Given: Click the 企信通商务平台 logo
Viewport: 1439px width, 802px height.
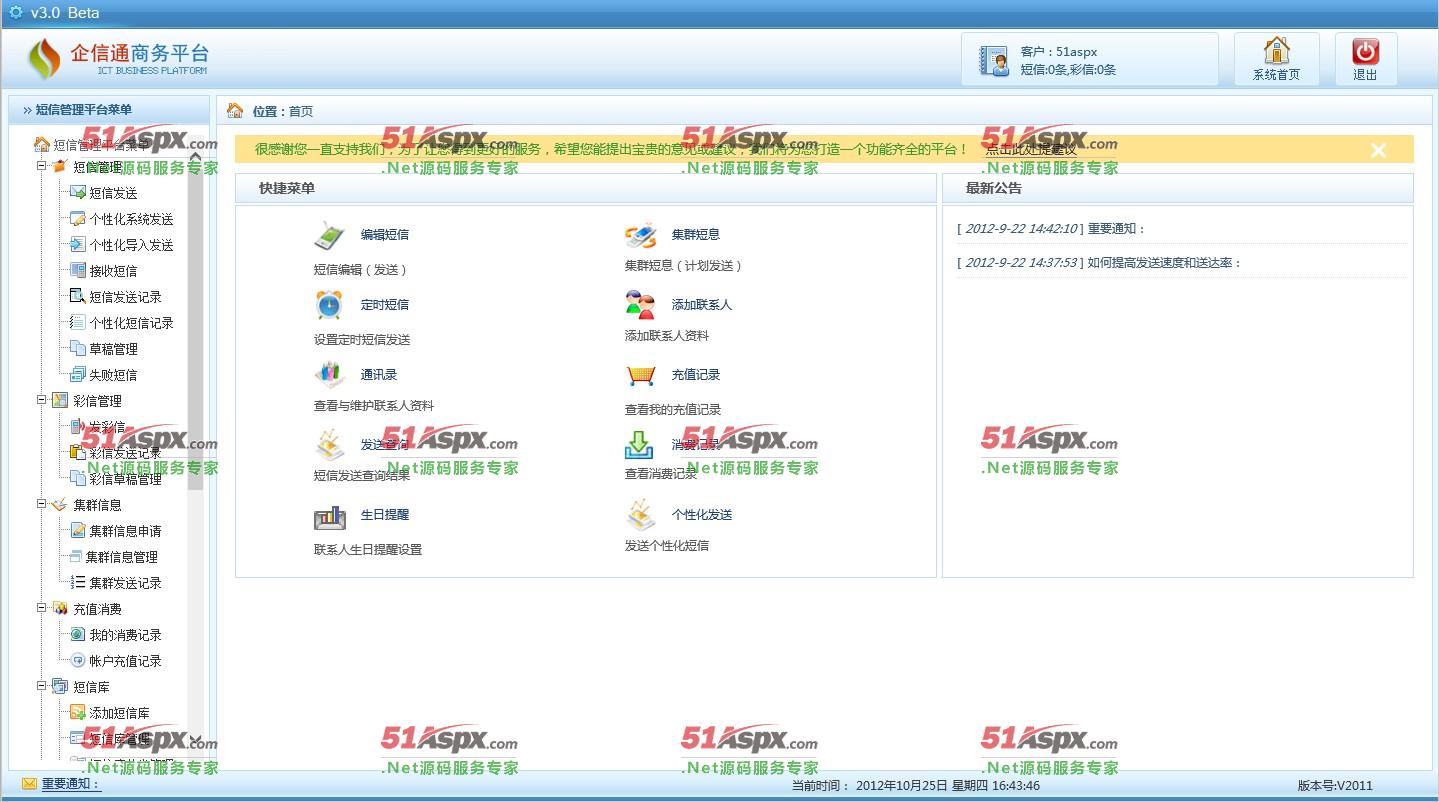Looking at the screenshot, I should coord(119,59).
